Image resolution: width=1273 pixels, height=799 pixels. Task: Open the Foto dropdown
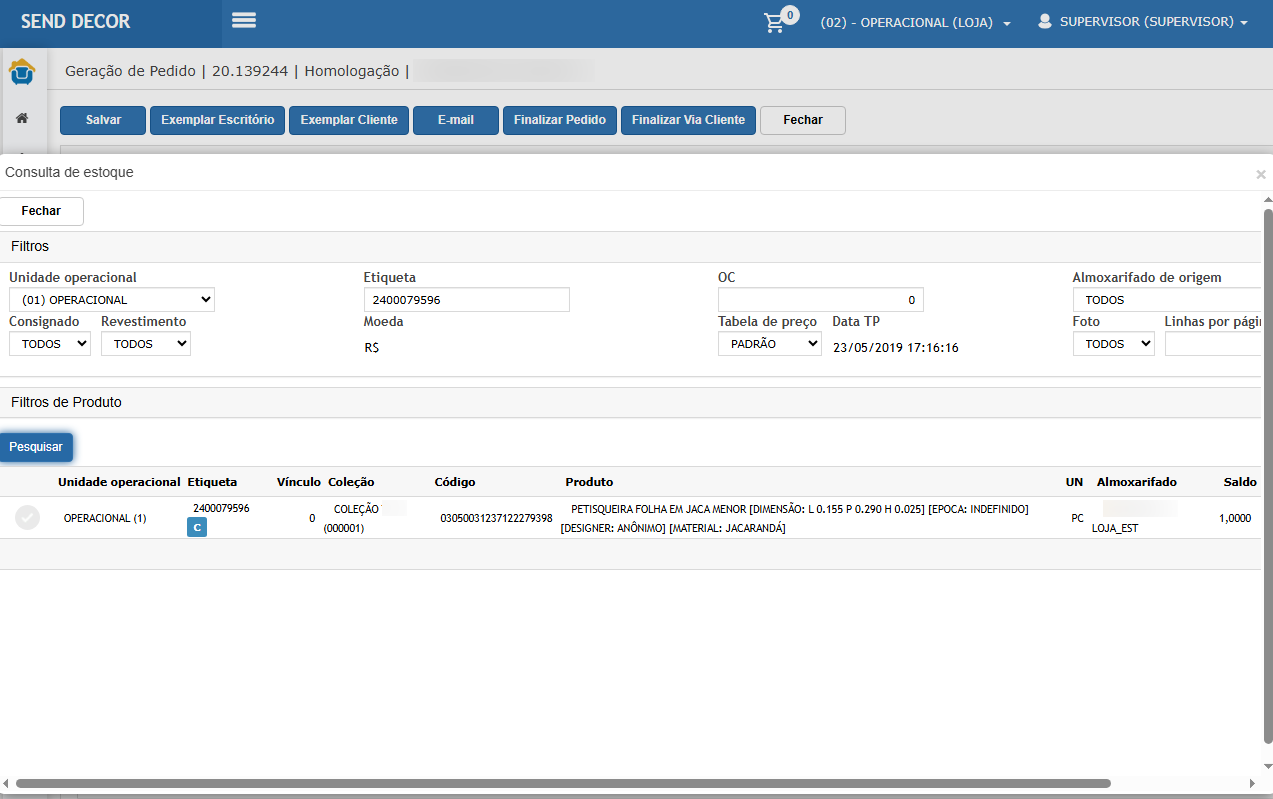tap(1114, 343)
